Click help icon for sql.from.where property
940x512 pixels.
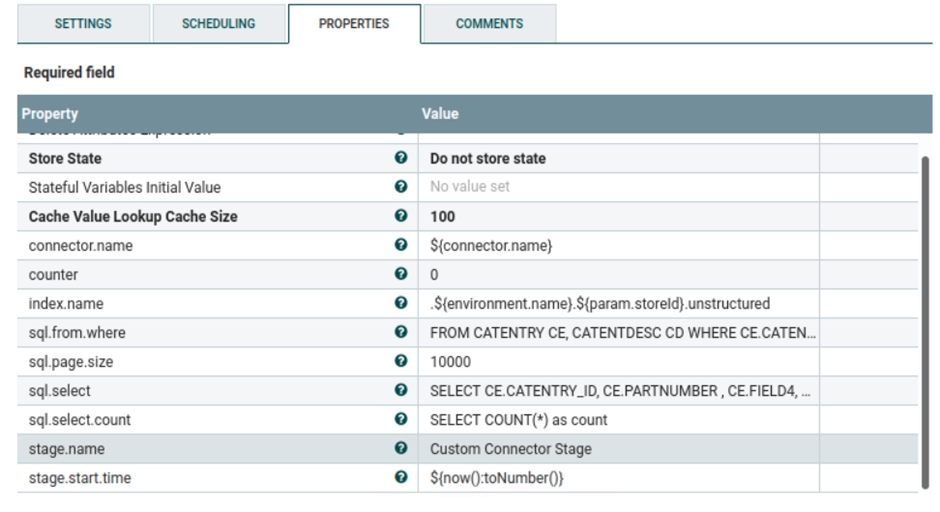click(x=401, y=332)
